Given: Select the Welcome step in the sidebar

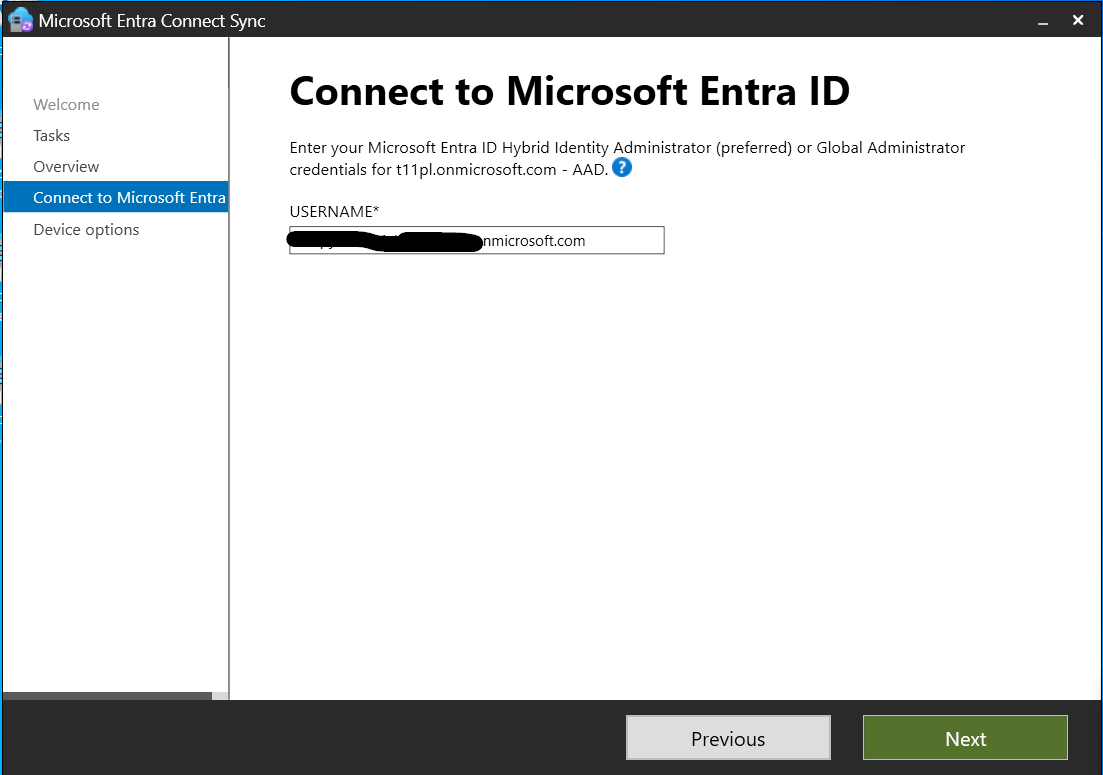Looking at the screenshot, I should (66, 104).
